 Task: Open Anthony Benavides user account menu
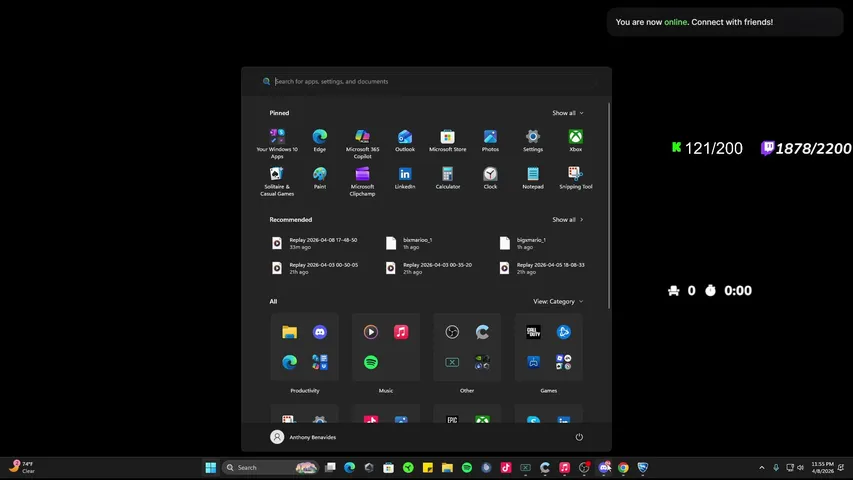click(x=304, y=437)
